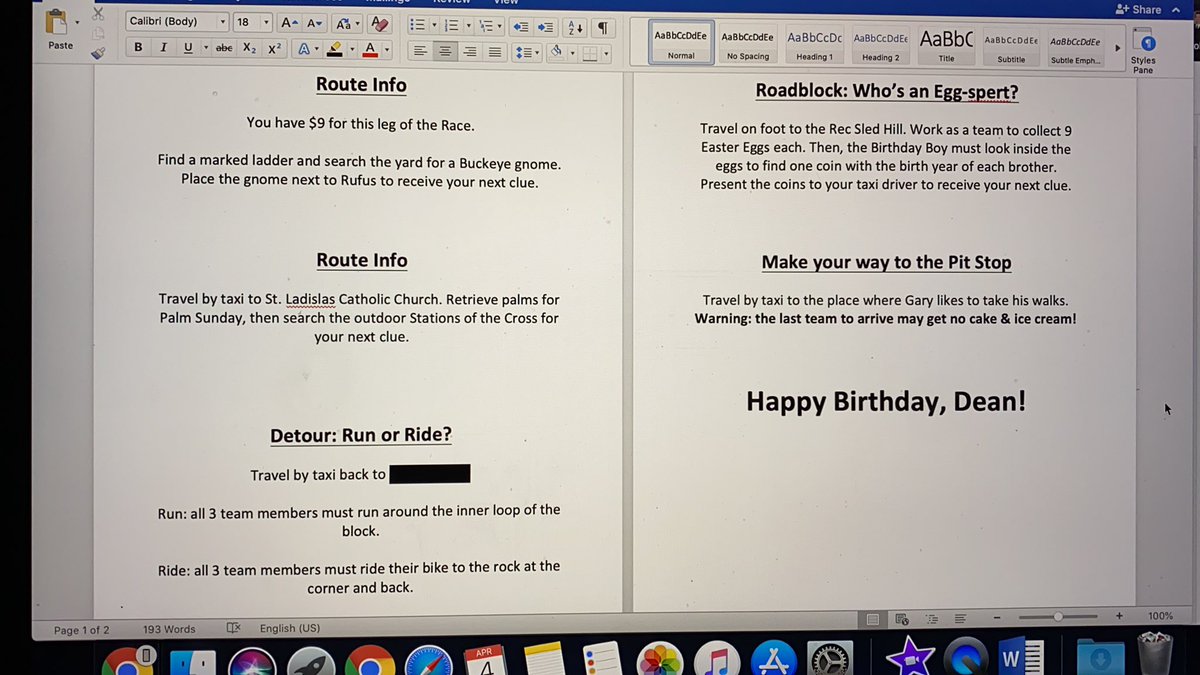Click the Cut scissors icon
The width and height of the screenshot is (1200, 675).
coord(97,15)
